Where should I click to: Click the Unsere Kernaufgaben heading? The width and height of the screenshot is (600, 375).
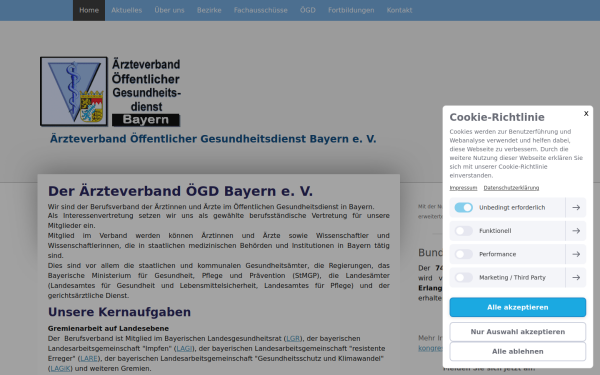pos(119,312)
